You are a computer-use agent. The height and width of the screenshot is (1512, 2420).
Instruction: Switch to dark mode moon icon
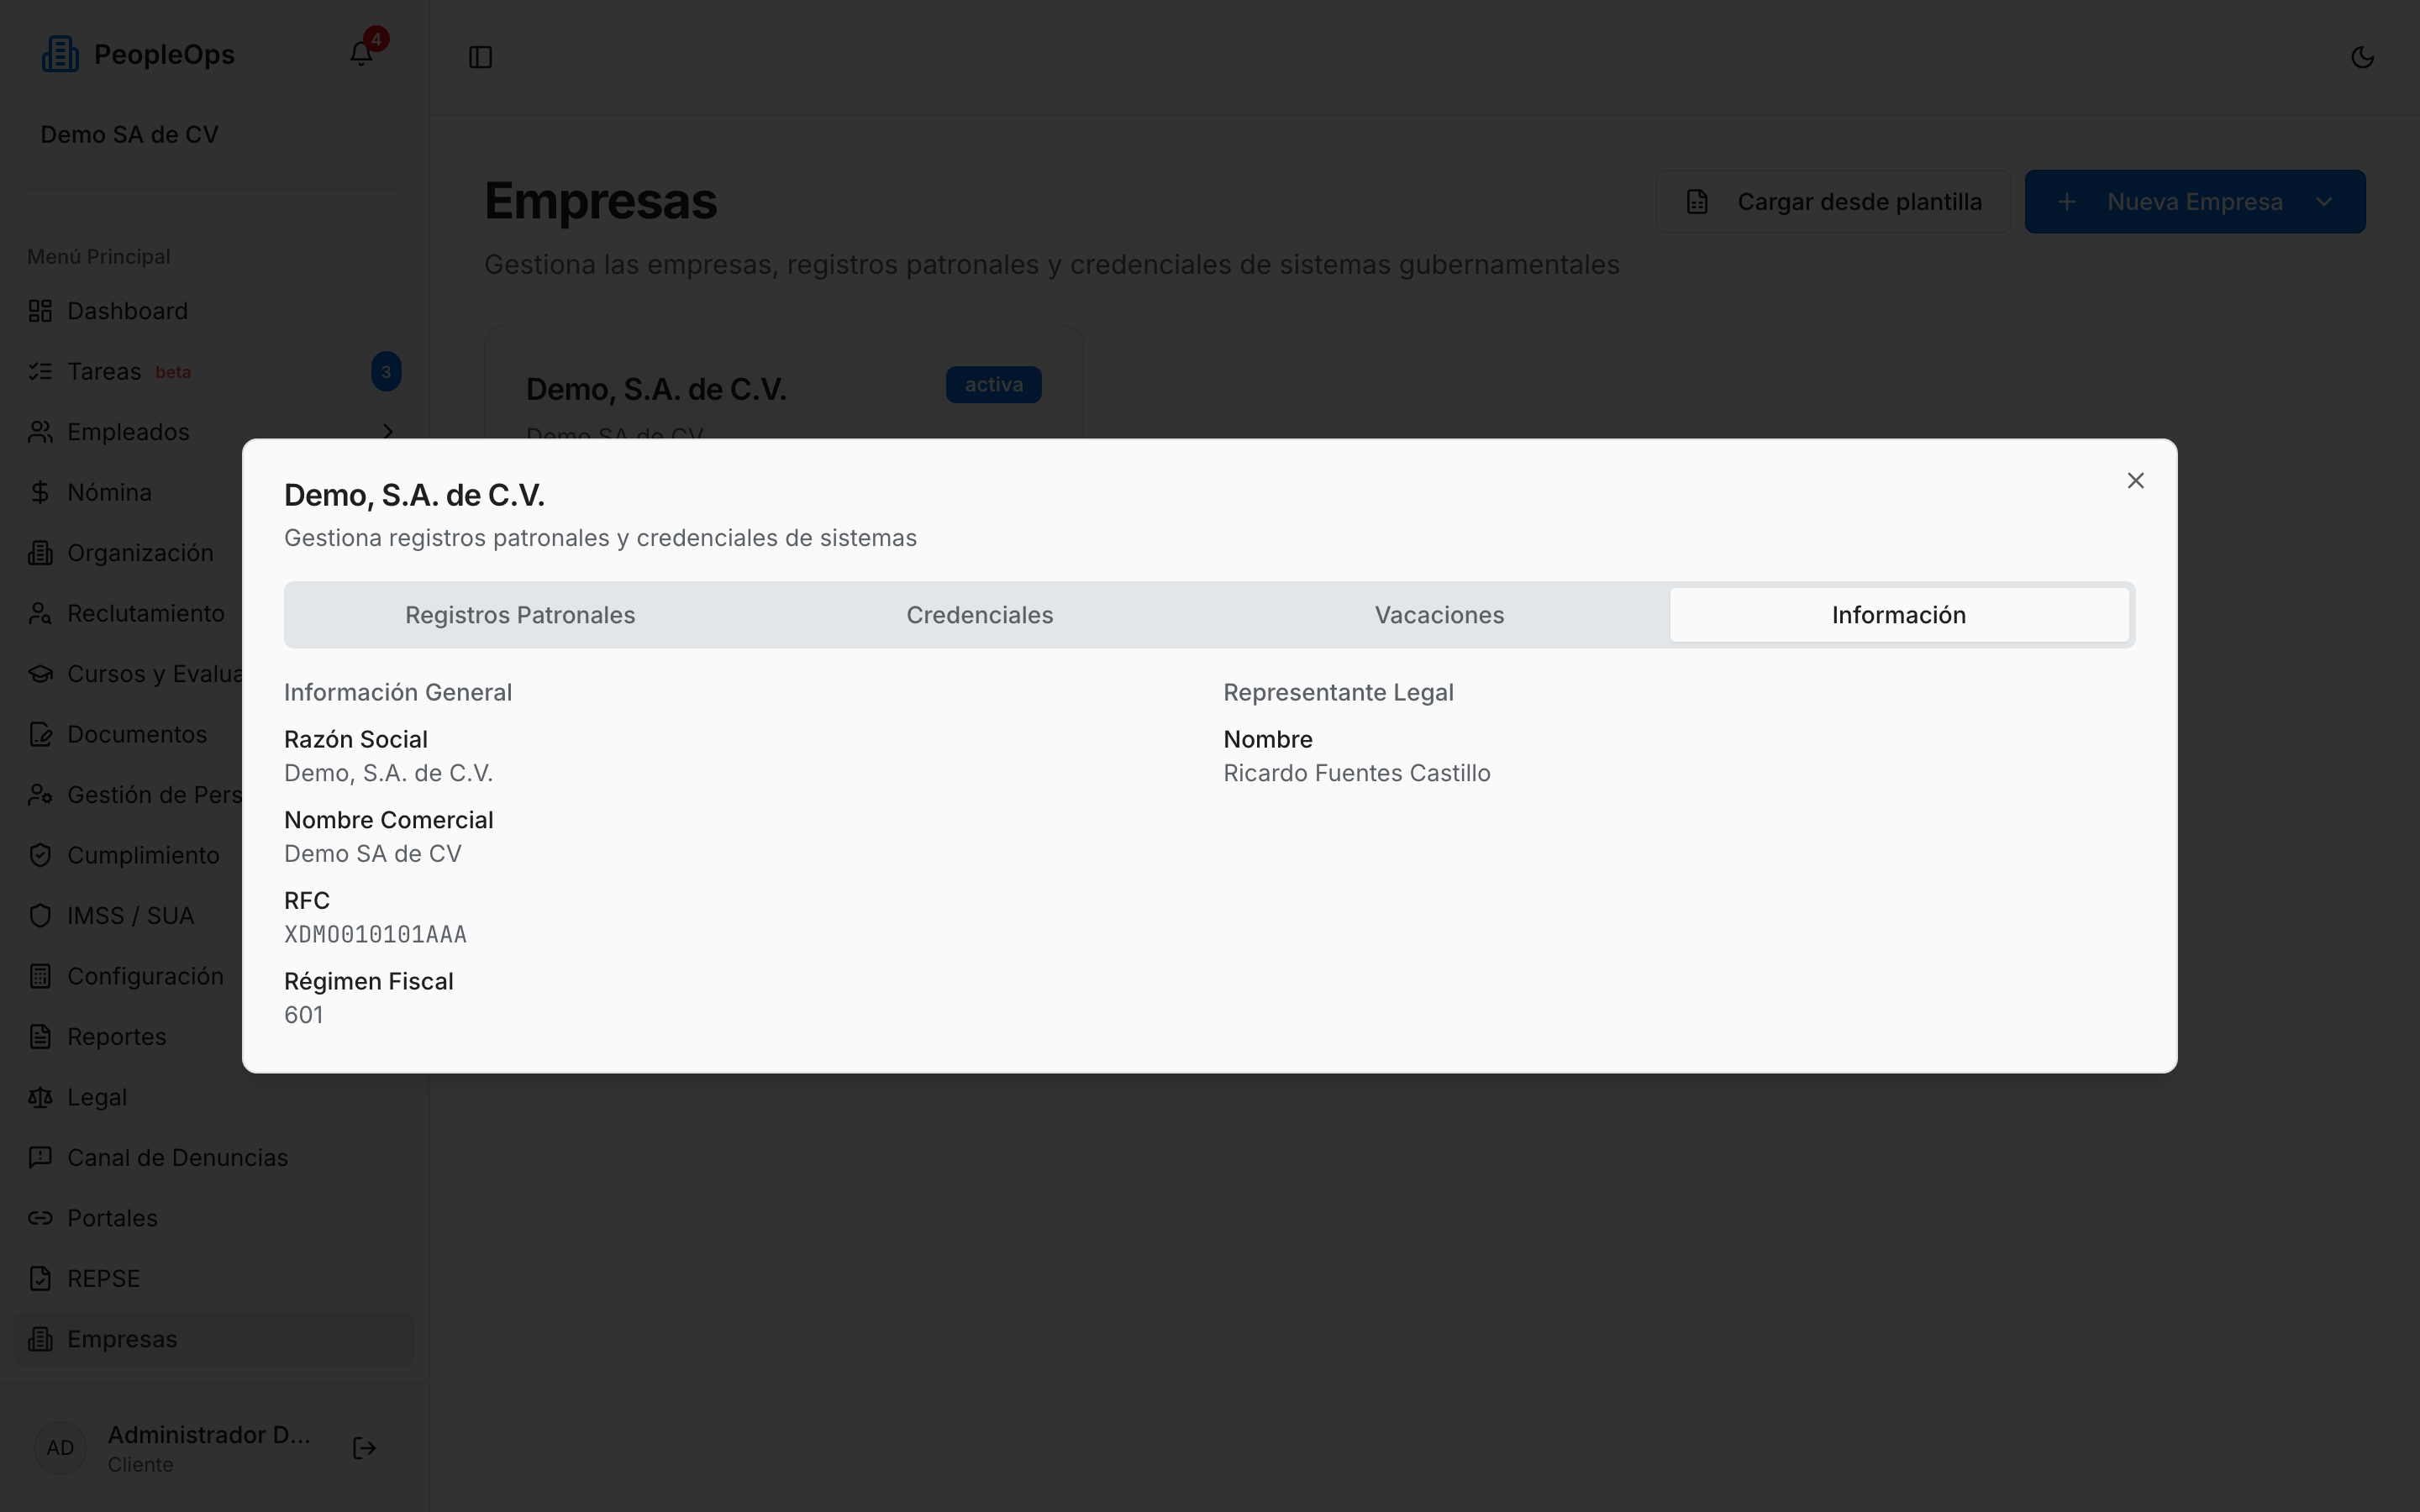(x=2362, y=57)
